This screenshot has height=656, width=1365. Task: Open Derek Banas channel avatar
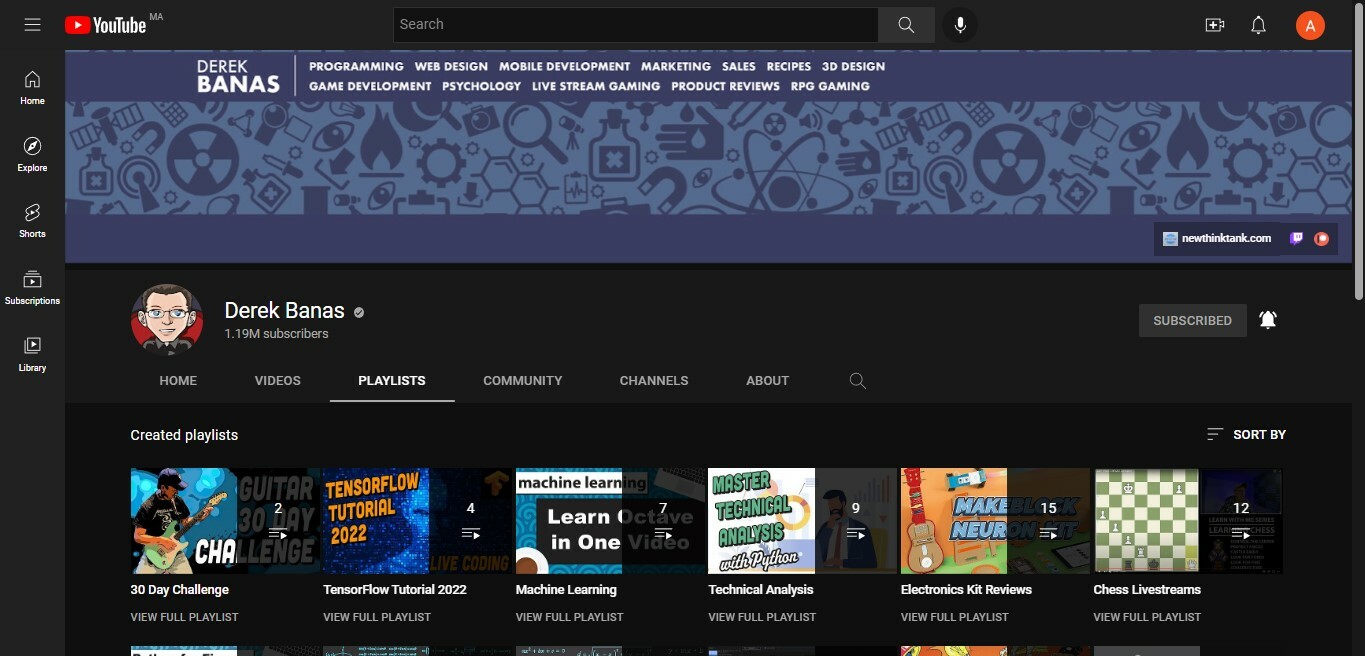click(x=167, y=320)
